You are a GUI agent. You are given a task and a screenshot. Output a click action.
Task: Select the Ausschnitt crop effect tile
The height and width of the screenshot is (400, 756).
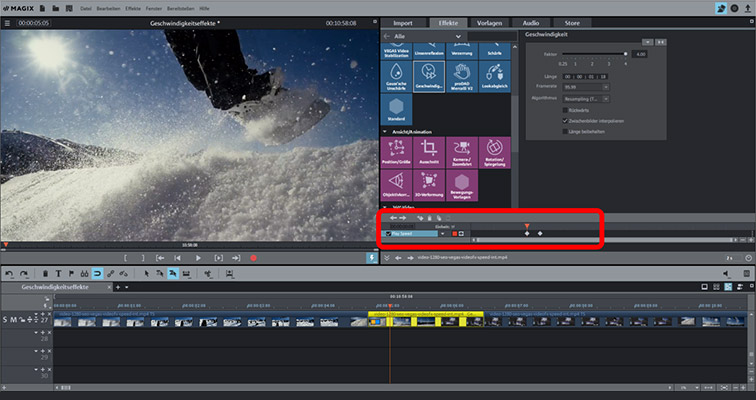(x=429, y=153)
